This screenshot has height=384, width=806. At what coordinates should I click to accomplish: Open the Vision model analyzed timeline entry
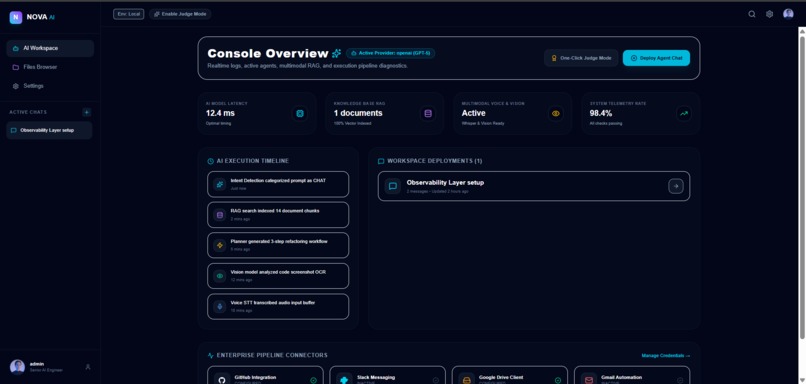point(278,276)
